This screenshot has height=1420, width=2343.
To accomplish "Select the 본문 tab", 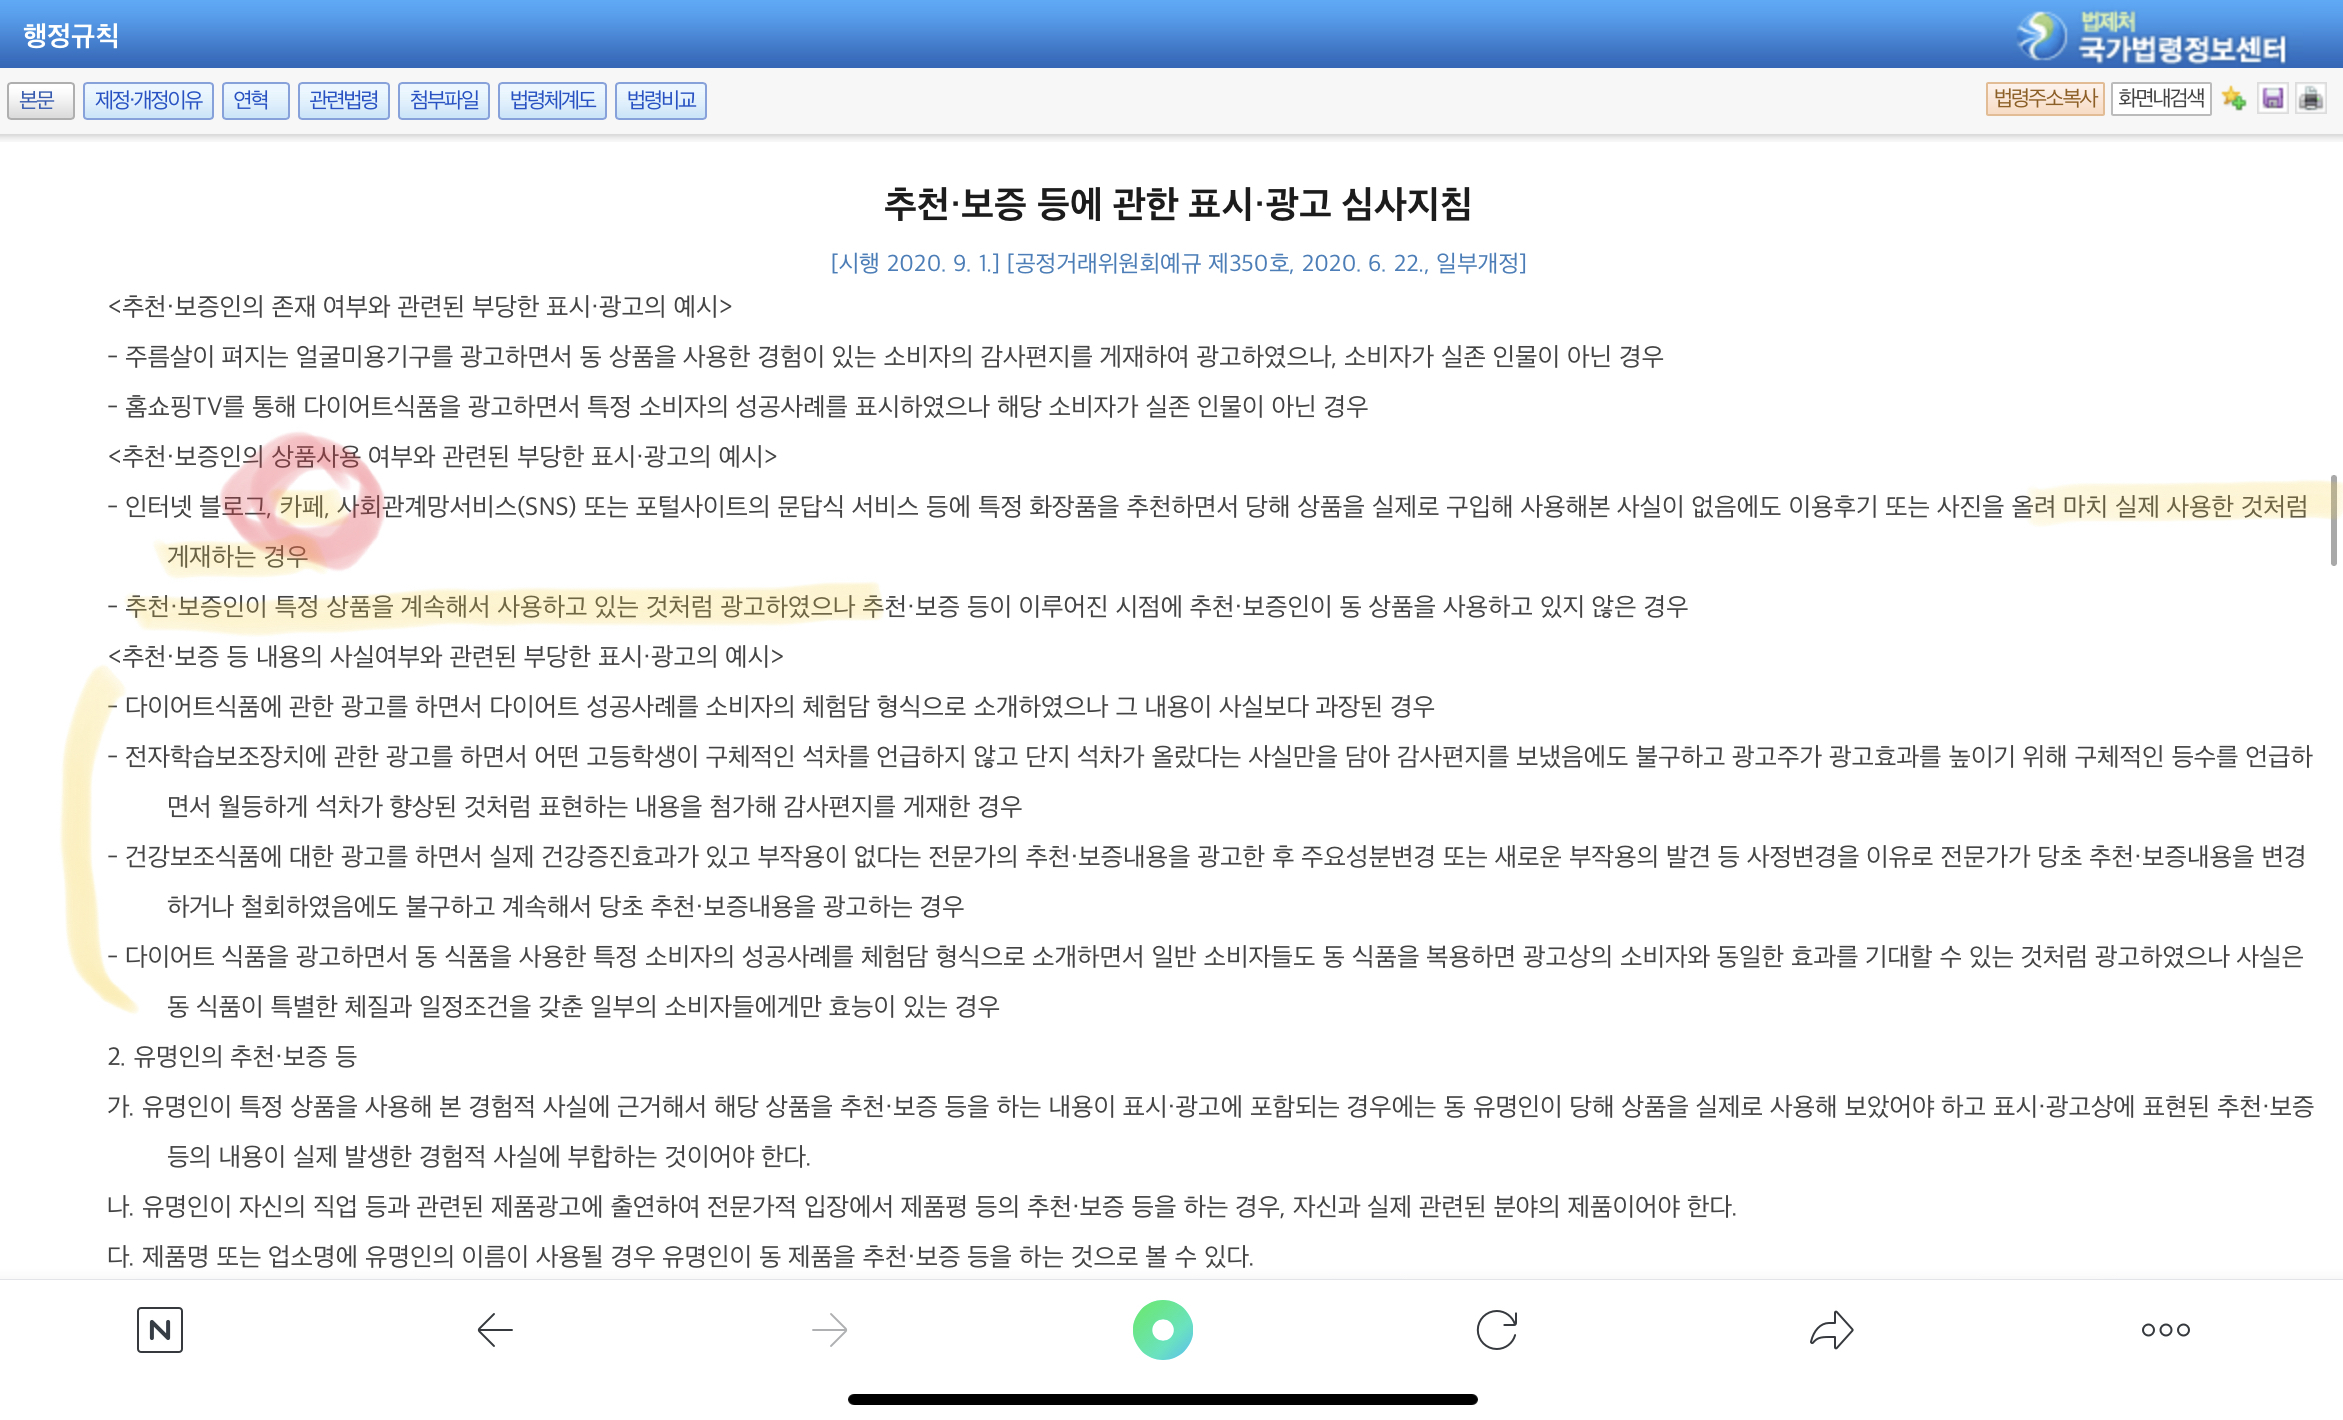I will click(x=40, y=100).
